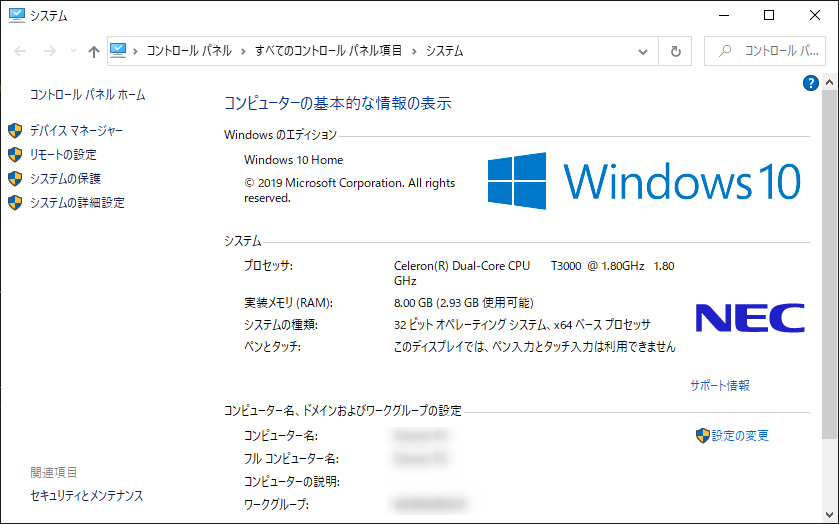Open the recent locations dropdown arrow
This screenshot has width=839, height=524.
click(73, 51)
